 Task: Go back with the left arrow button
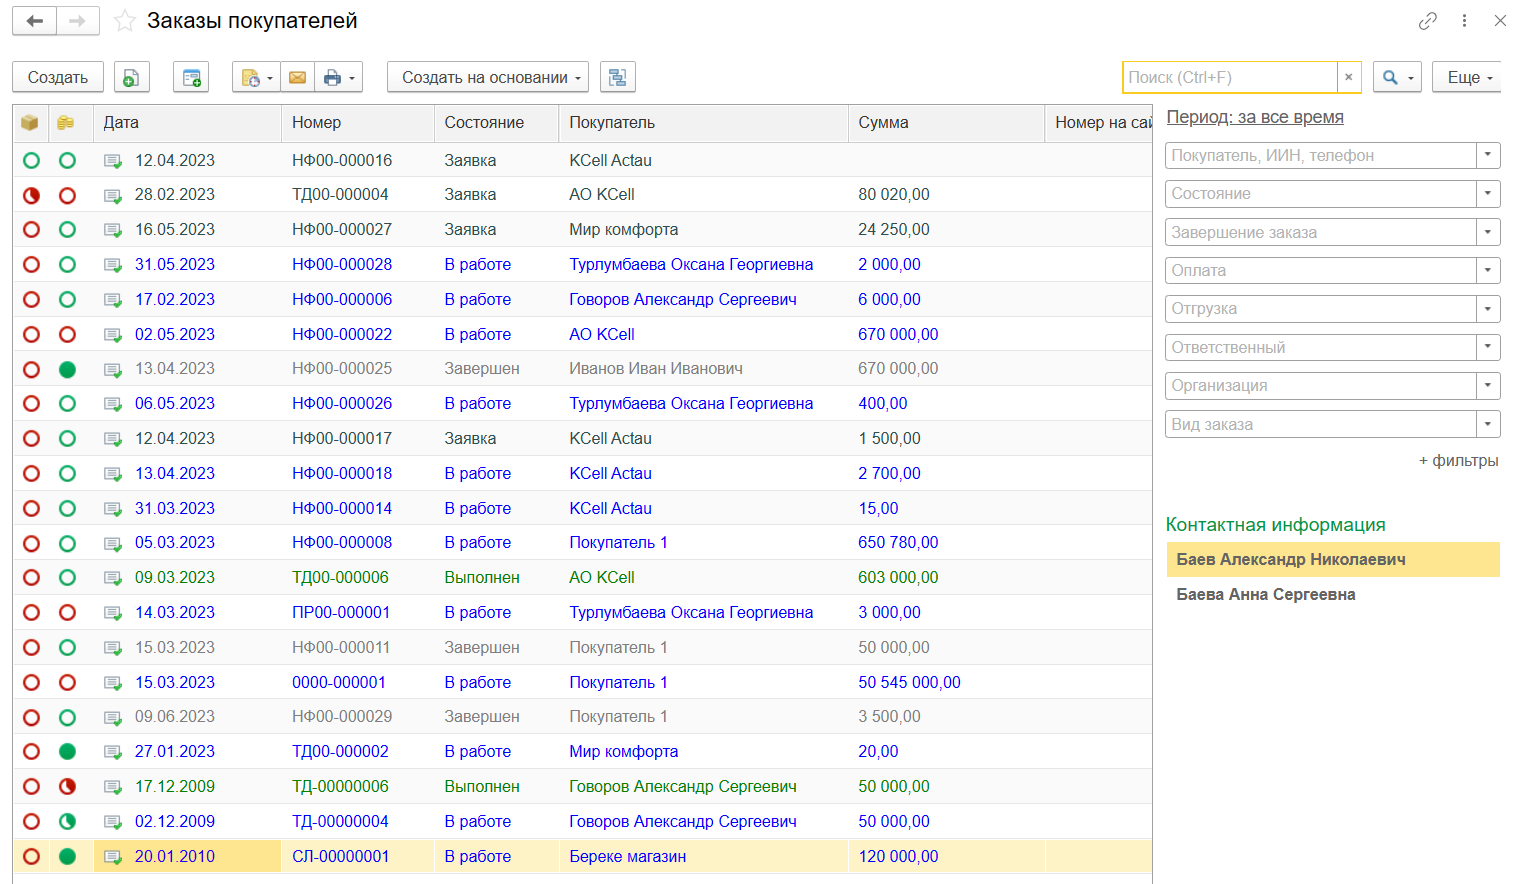pos(35,21)
